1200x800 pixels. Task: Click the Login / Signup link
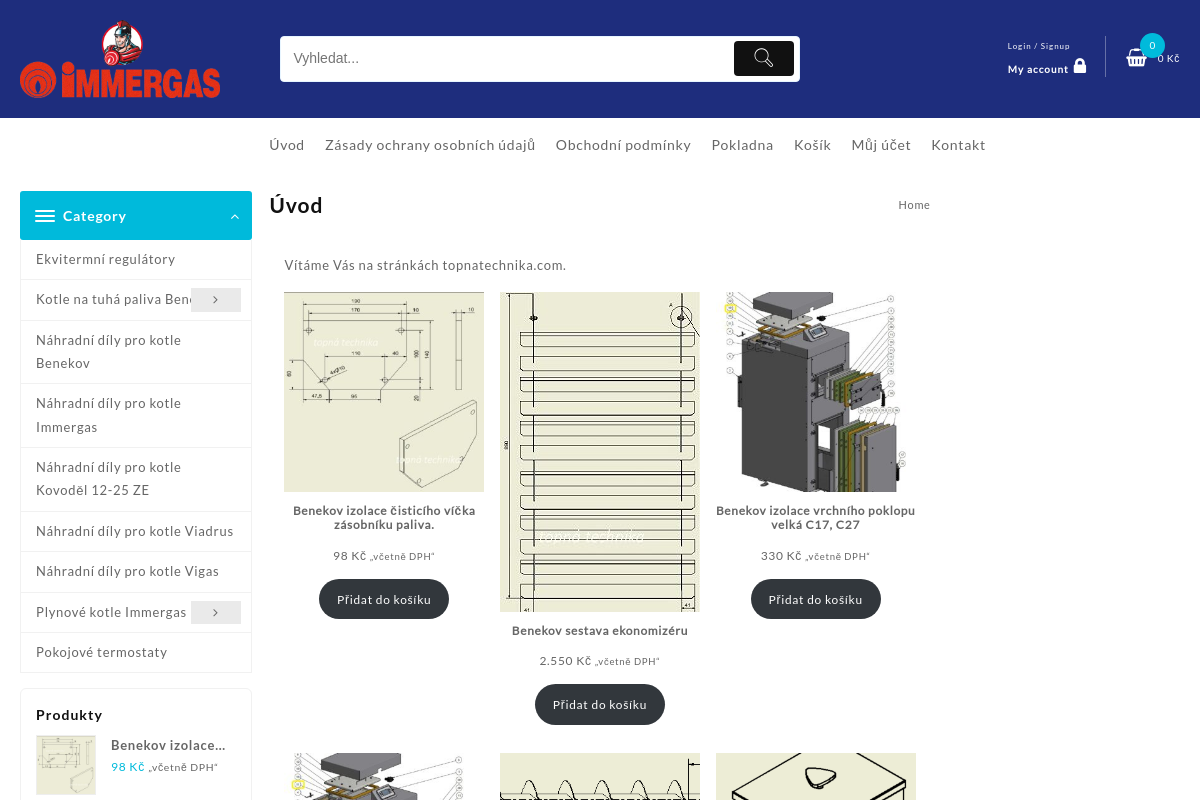1039,46
